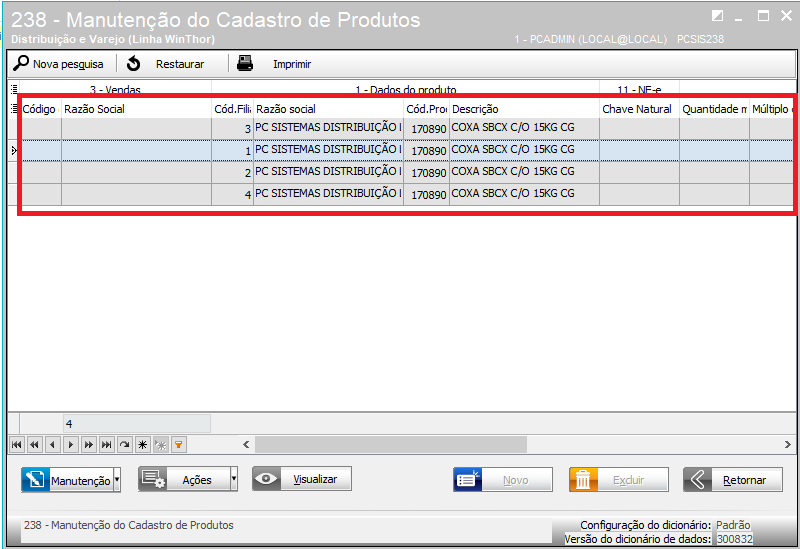Click the orange filter icon
Viewport: 800px width, 549px height.
[x=179, y=445]
